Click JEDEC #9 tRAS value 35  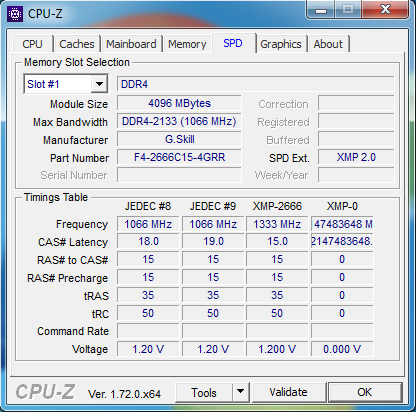coord(213,295)
